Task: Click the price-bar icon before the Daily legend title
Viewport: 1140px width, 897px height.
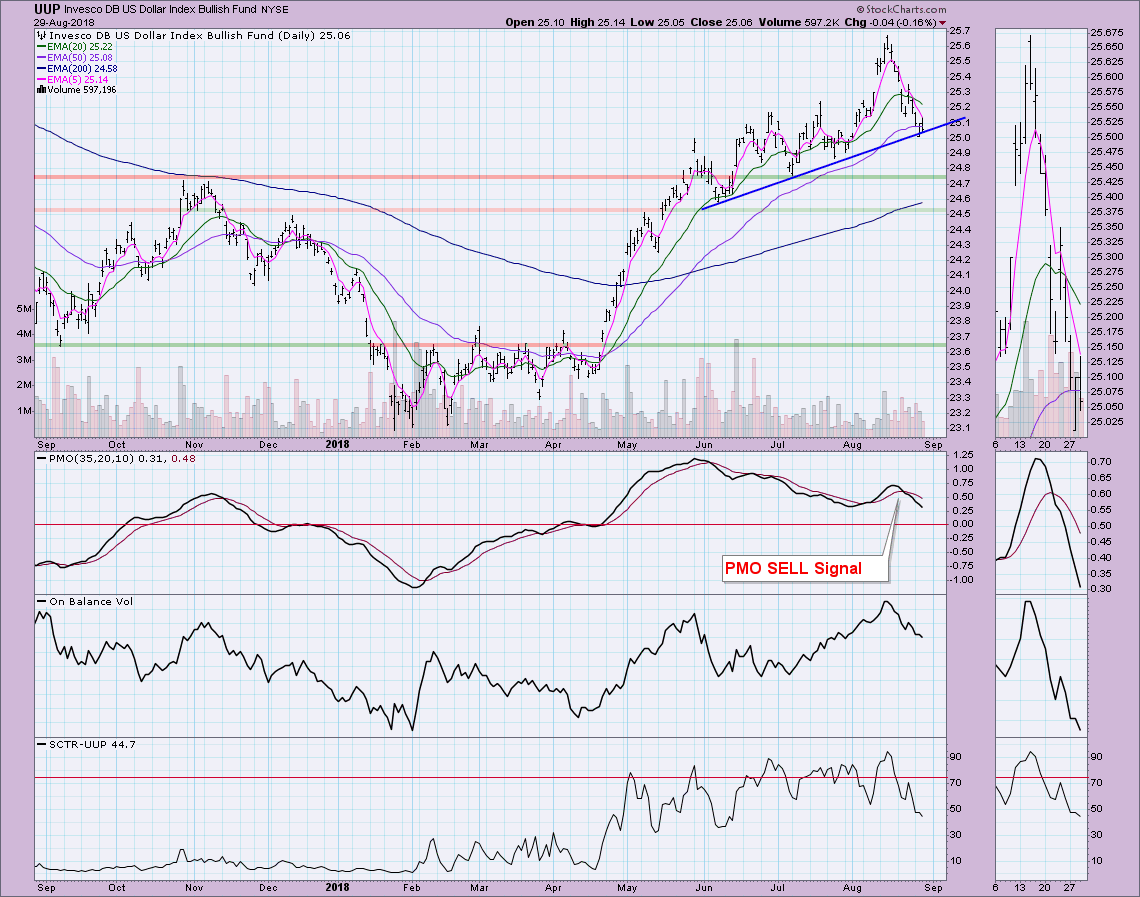Action: [x=41, y=35]
